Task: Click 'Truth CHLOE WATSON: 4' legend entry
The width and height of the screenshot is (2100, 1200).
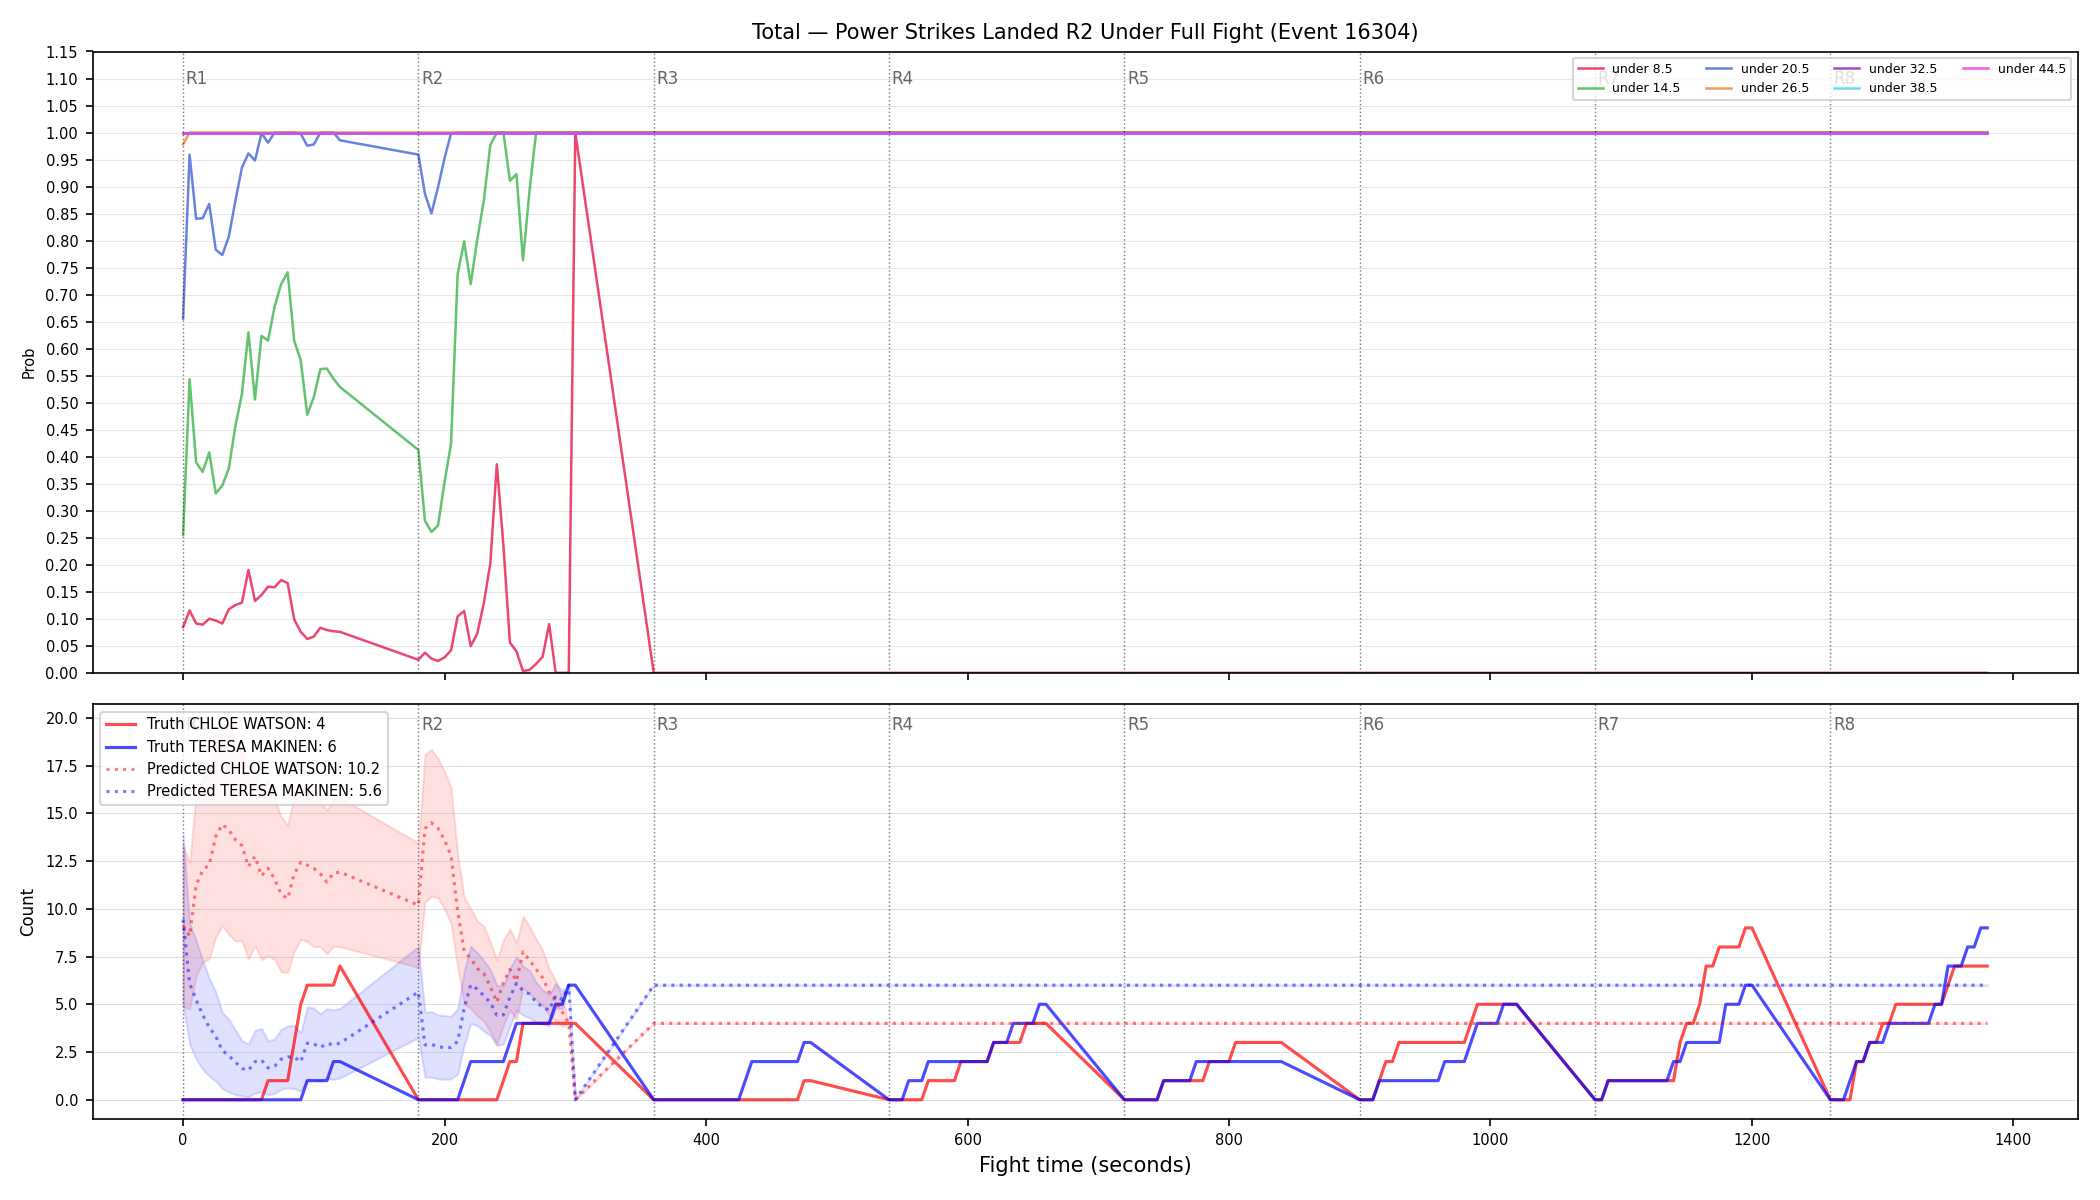Action: 236,724
